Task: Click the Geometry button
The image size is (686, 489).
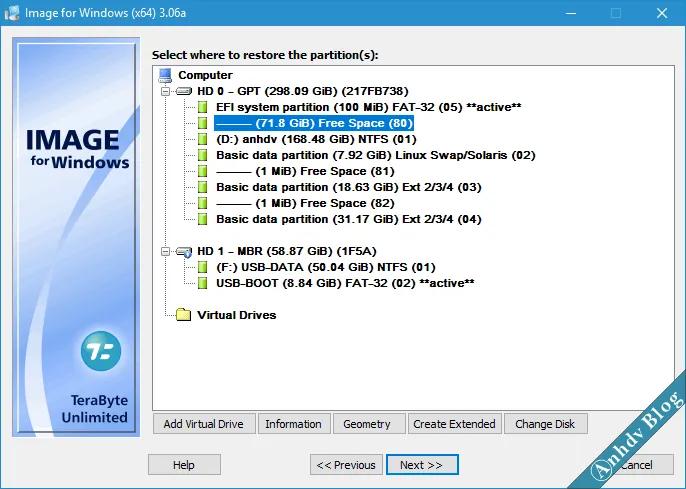Action: tap(367, 424)
